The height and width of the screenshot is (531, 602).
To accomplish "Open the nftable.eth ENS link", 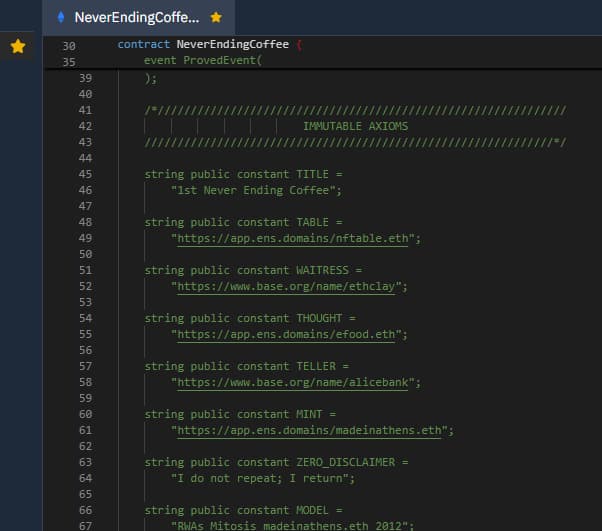I will pos(295,238).
